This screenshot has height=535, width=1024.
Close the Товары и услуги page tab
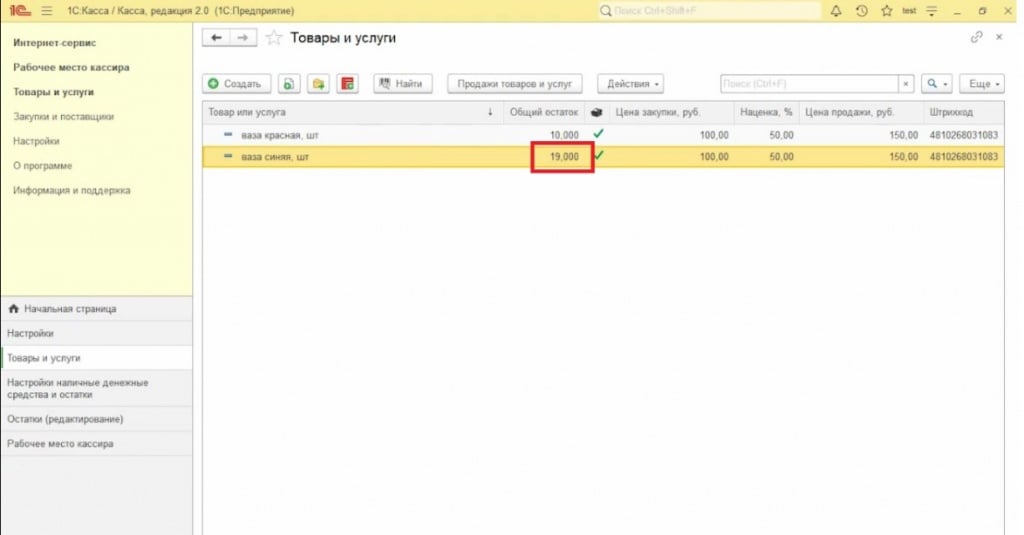coord(999,37)
